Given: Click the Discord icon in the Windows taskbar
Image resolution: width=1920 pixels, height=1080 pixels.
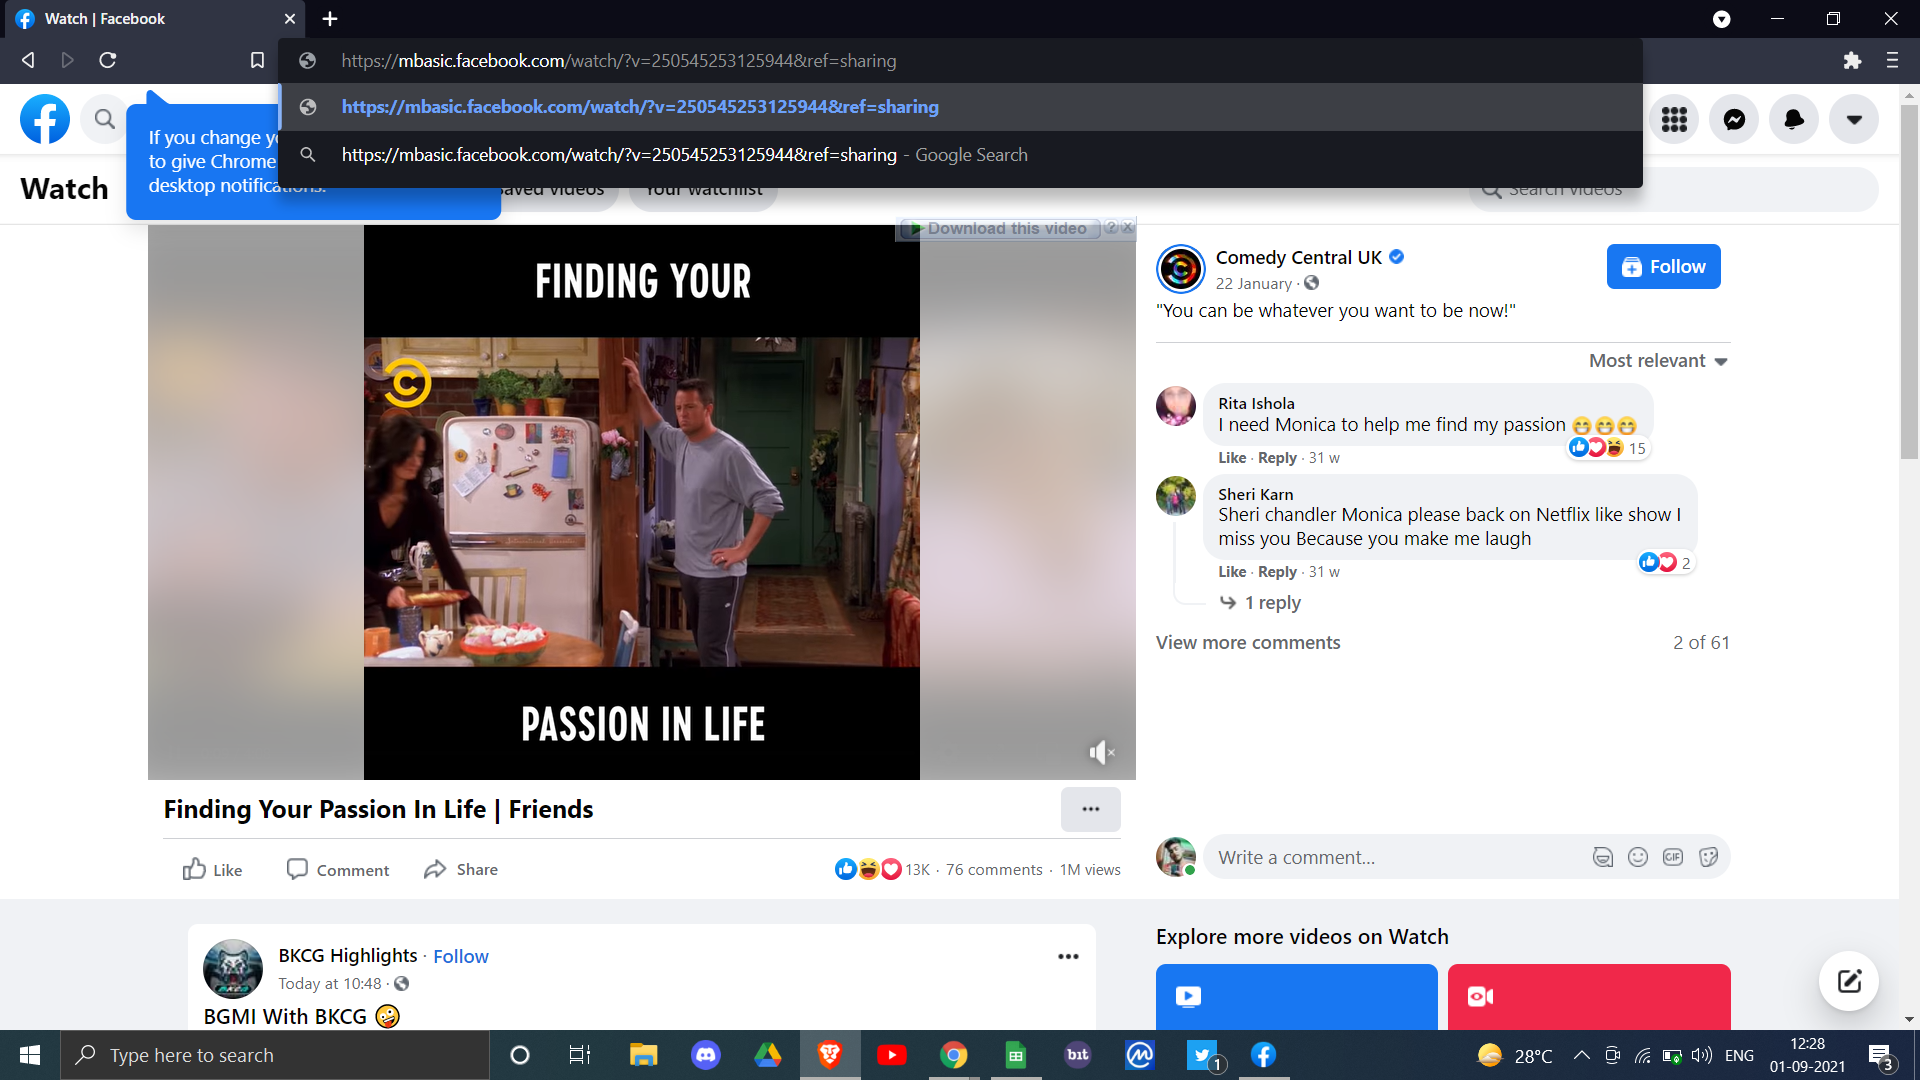Looking at the screenshot, I should (x=704, y=1055).
